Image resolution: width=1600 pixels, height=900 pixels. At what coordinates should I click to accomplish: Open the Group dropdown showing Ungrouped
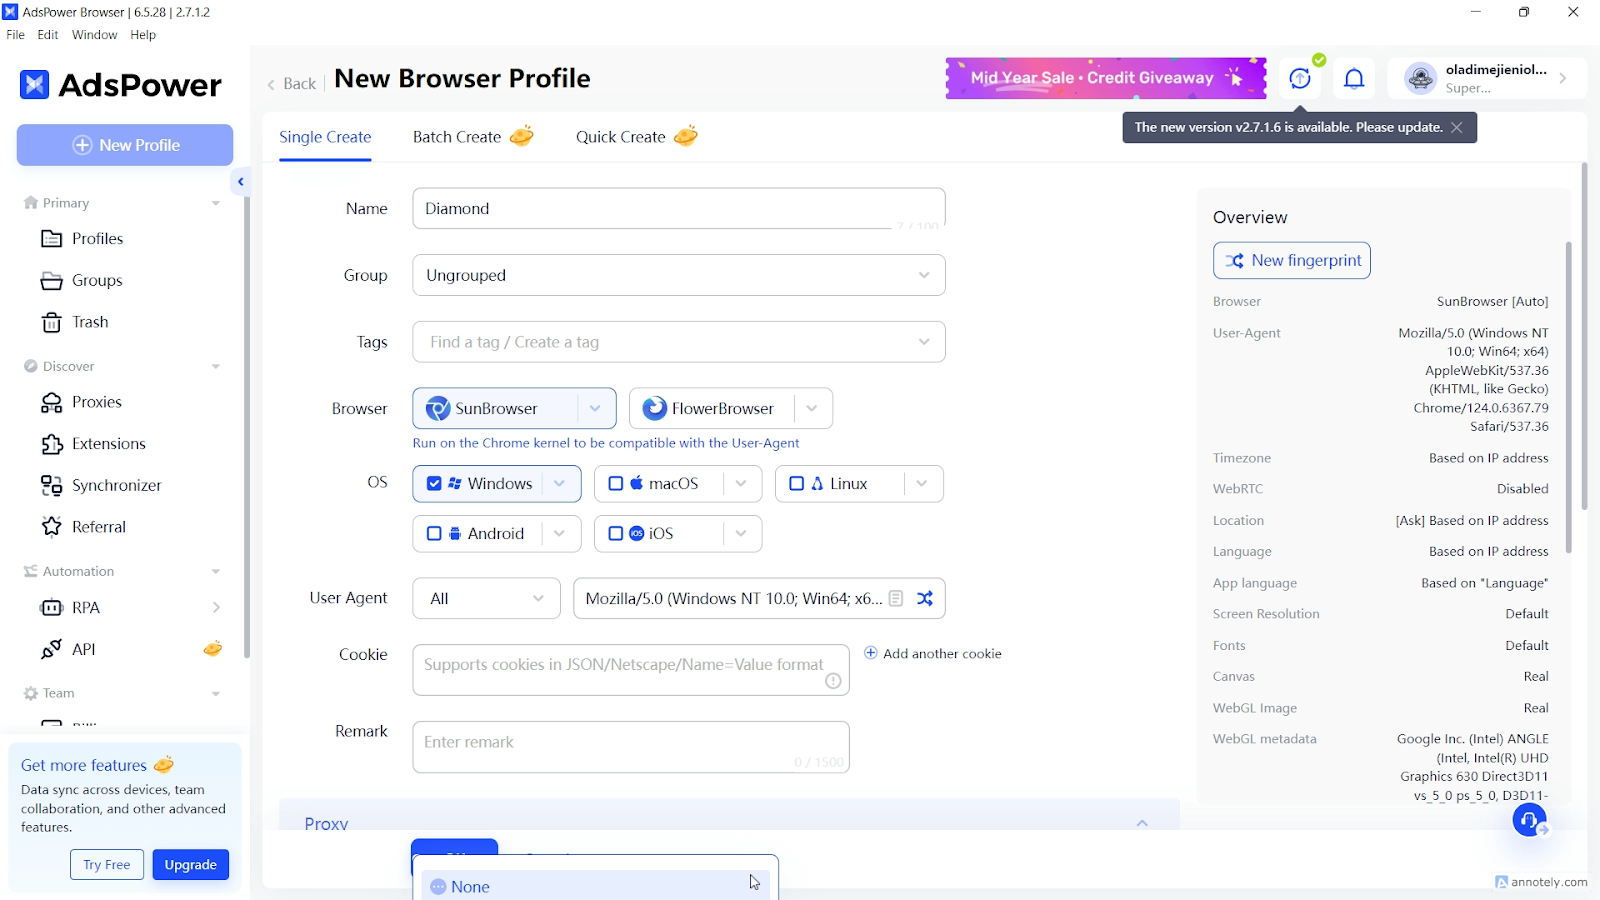(679, 275)
